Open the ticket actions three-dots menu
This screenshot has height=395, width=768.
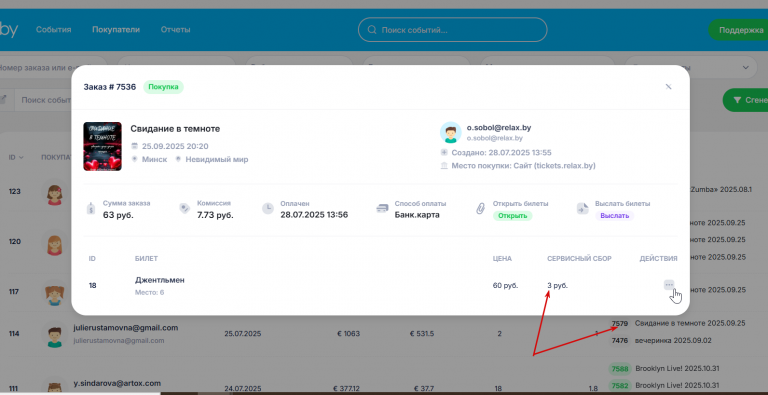coord(669,285)
